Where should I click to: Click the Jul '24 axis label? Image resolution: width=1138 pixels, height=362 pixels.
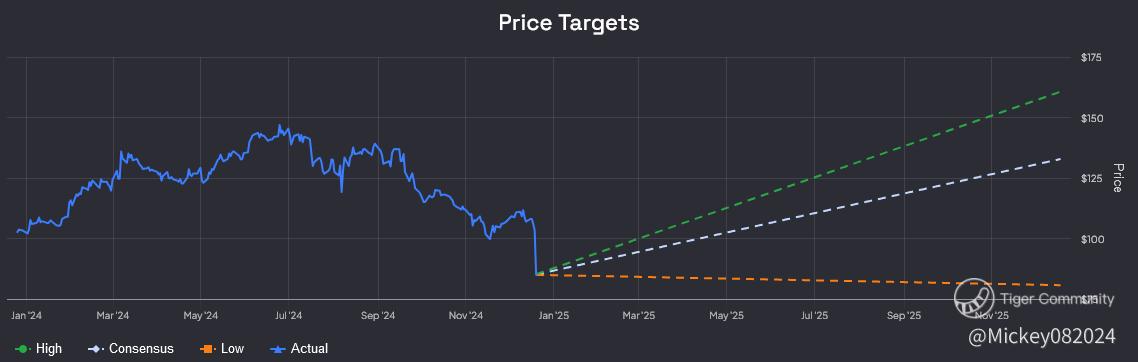(289, 315)
